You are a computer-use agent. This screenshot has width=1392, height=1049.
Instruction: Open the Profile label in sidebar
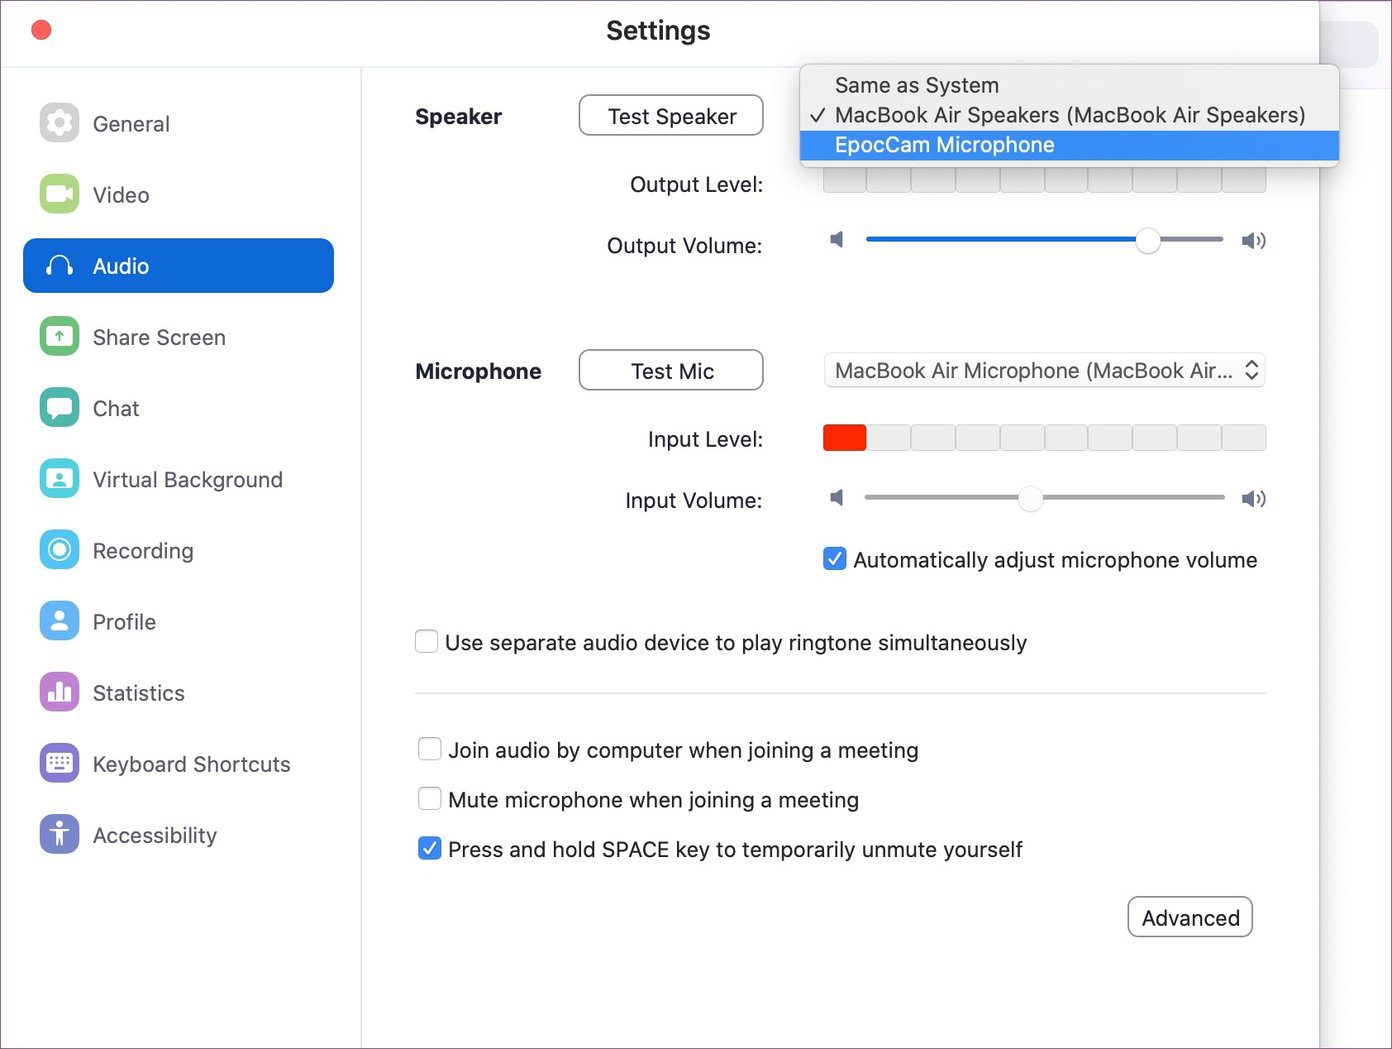click(124, 622)
